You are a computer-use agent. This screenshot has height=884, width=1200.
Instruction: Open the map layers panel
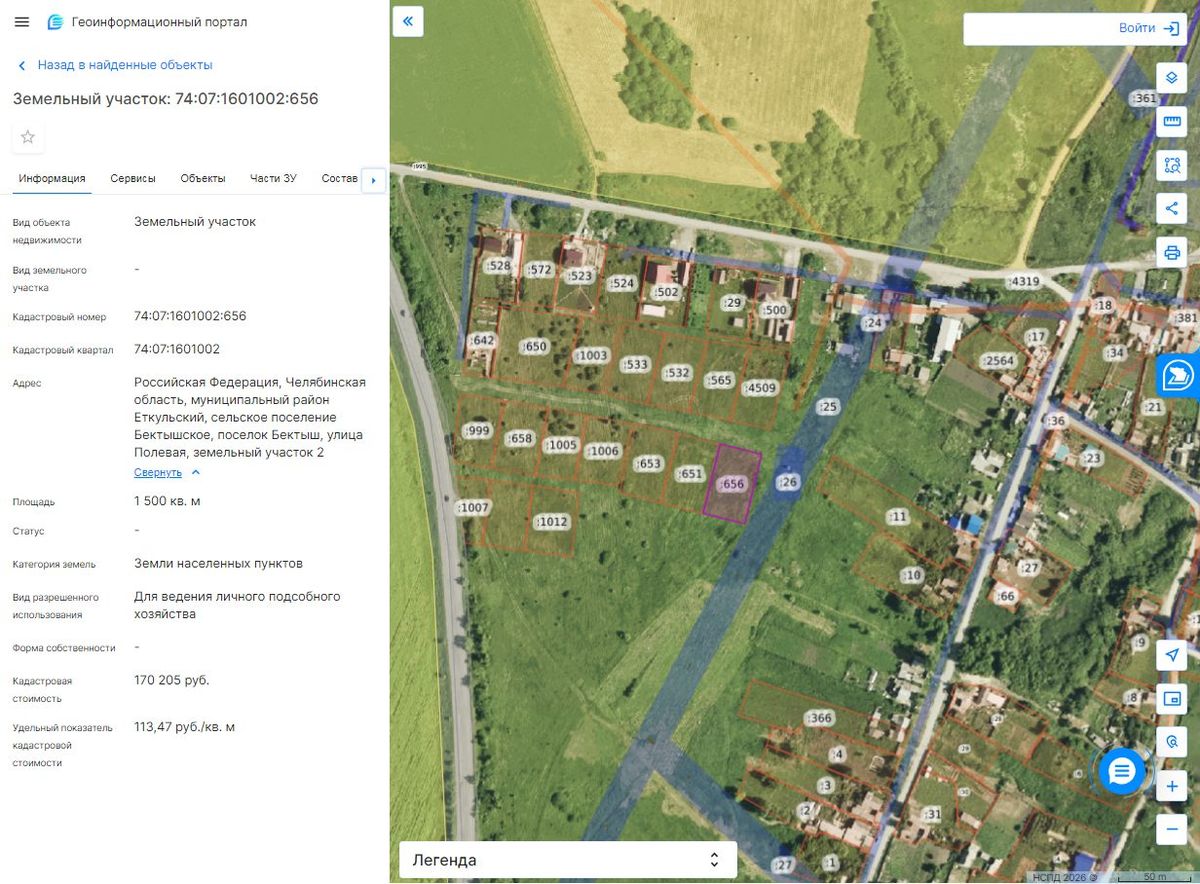click(1172, 77)
